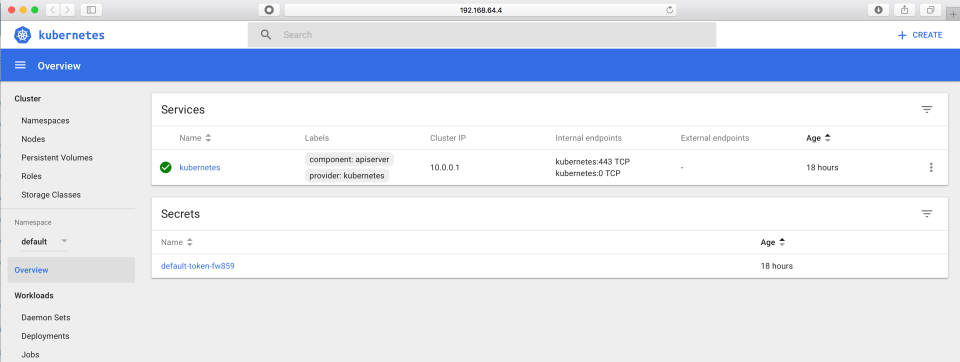This screenshot has height=362, width=960.
Task: Click the Cluster section heading
Action: 28,99
